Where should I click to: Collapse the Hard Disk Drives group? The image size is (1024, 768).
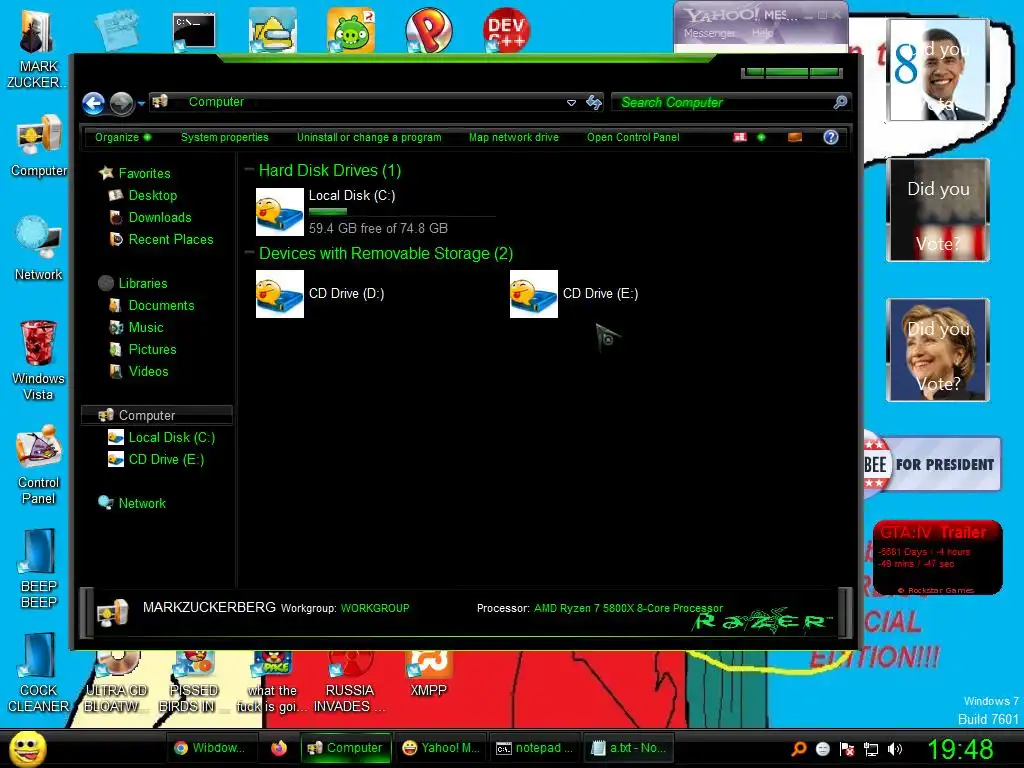(x=249, y=170)
